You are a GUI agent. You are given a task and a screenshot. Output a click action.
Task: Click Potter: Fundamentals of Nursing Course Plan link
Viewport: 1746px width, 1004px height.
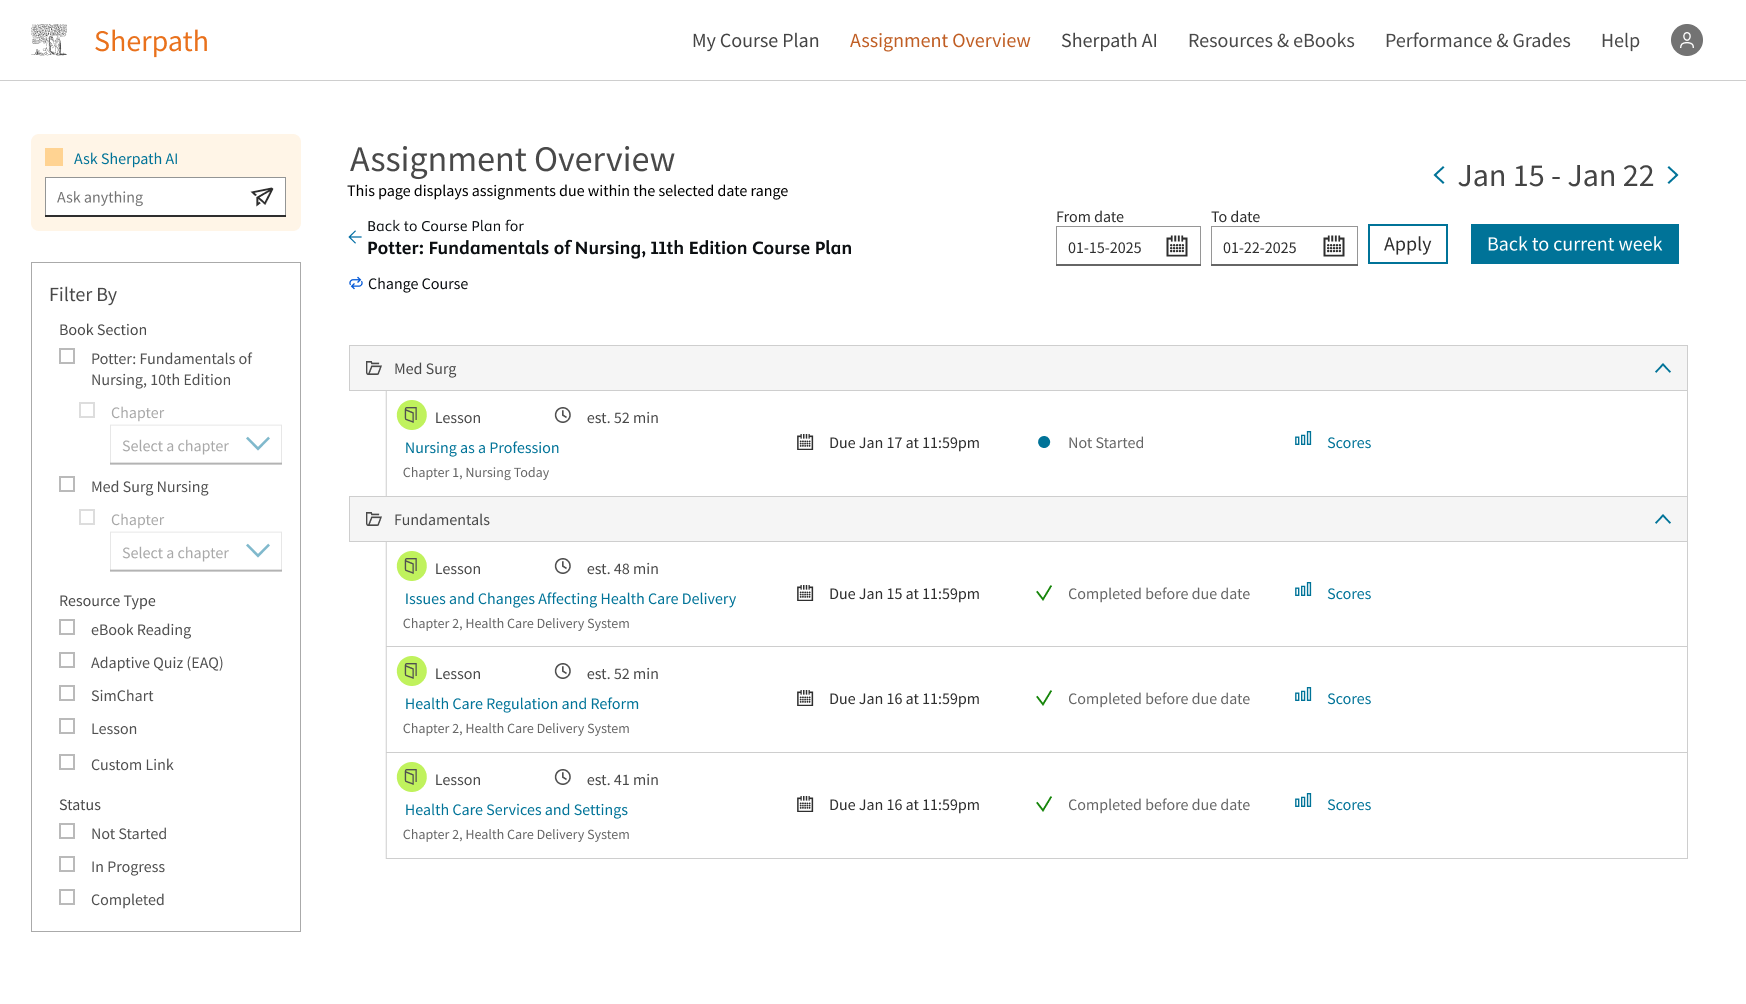609,248
